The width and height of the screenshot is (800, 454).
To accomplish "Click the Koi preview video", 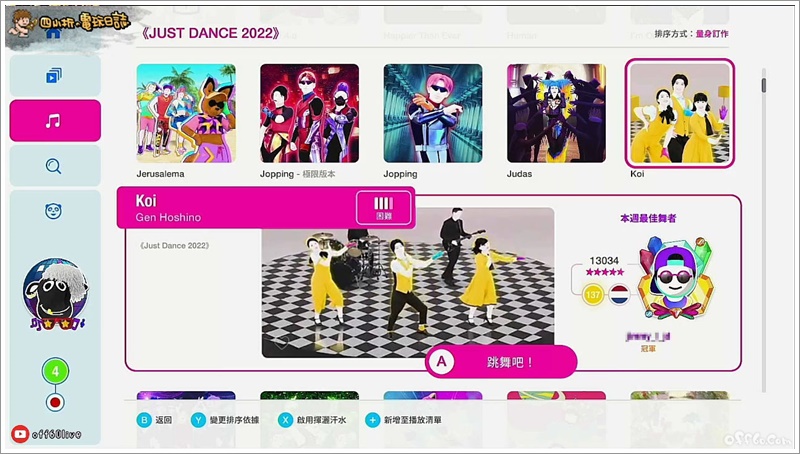I will coord(408,282).
